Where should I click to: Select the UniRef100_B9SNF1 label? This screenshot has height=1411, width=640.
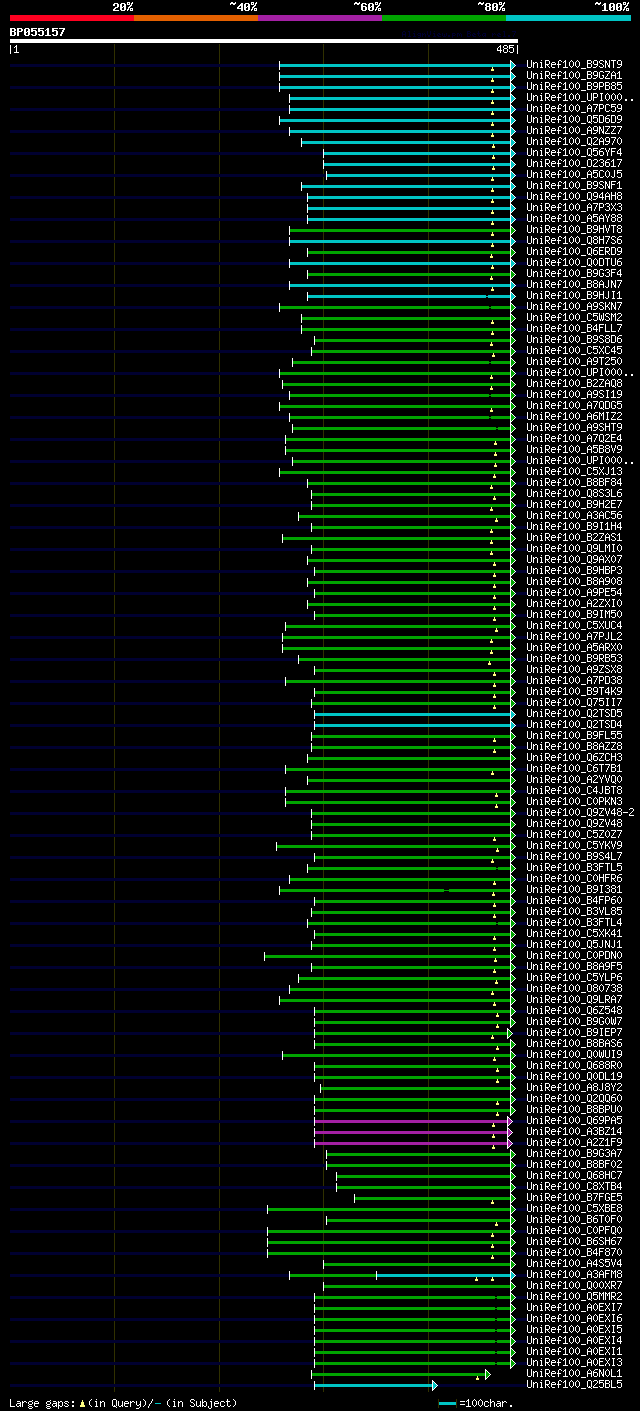(x=574, y=186)
